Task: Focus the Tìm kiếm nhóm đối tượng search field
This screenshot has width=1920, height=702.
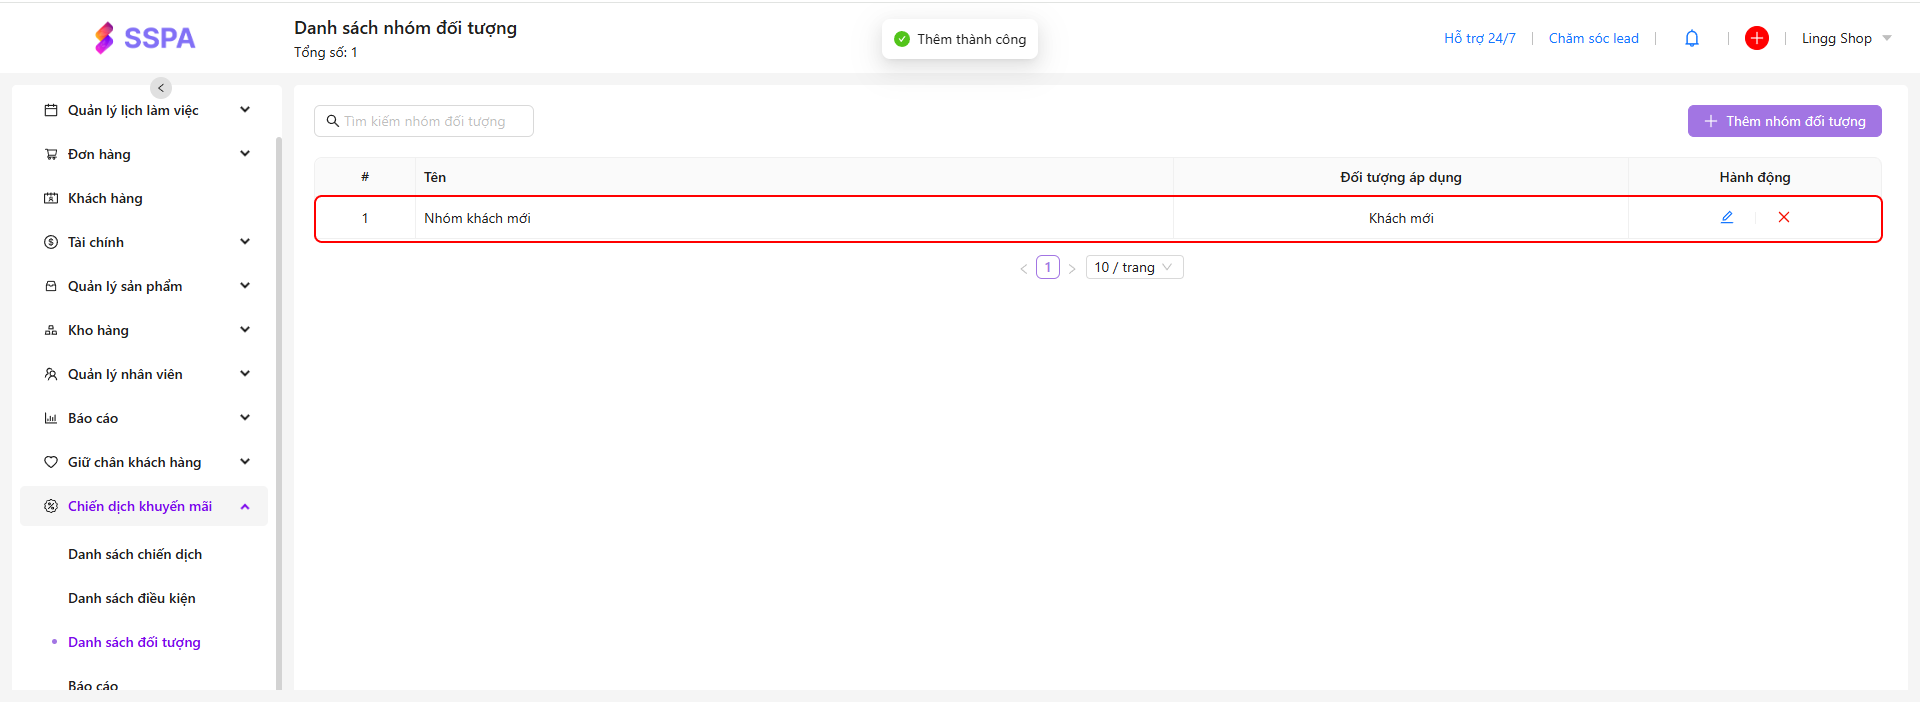Action: point(430,121)
